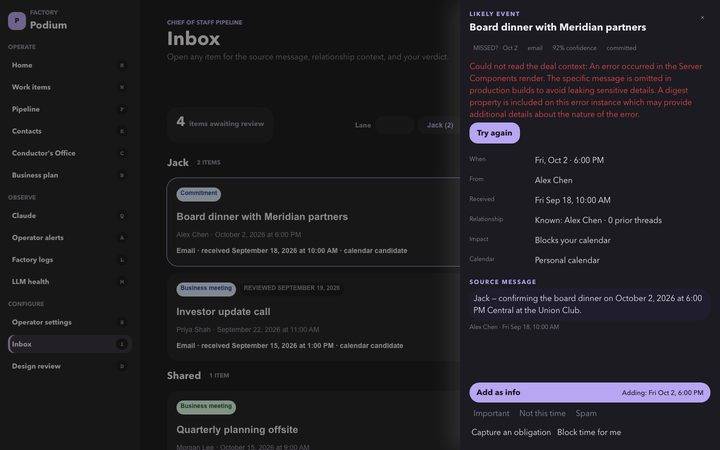Open the Pipeline page
The height and width of the screenshot is (450, 720).
pos(69,109)
